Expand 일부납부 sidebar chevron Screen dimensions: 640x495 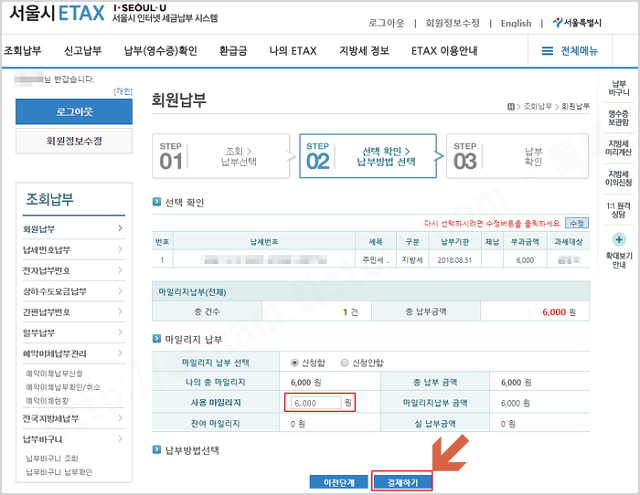tap(120, 332)
